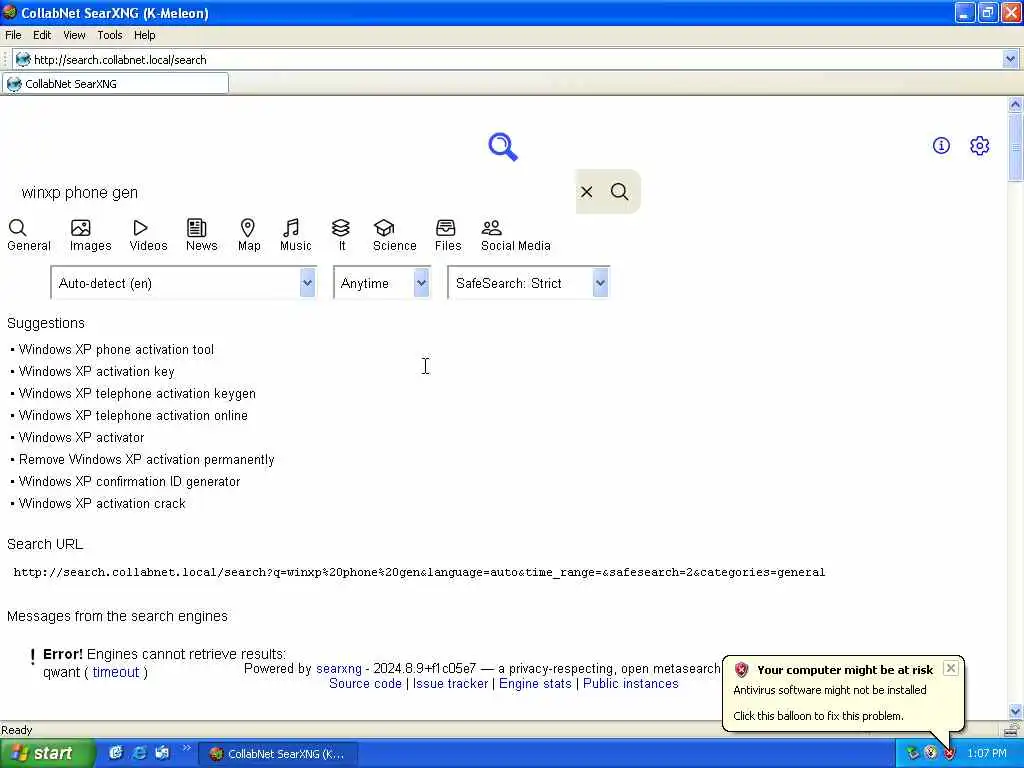The height and width of the screenshot is (768, 1024).
Task: Select the CollabNet SearXNG browser tab
Action: (115, 84)
